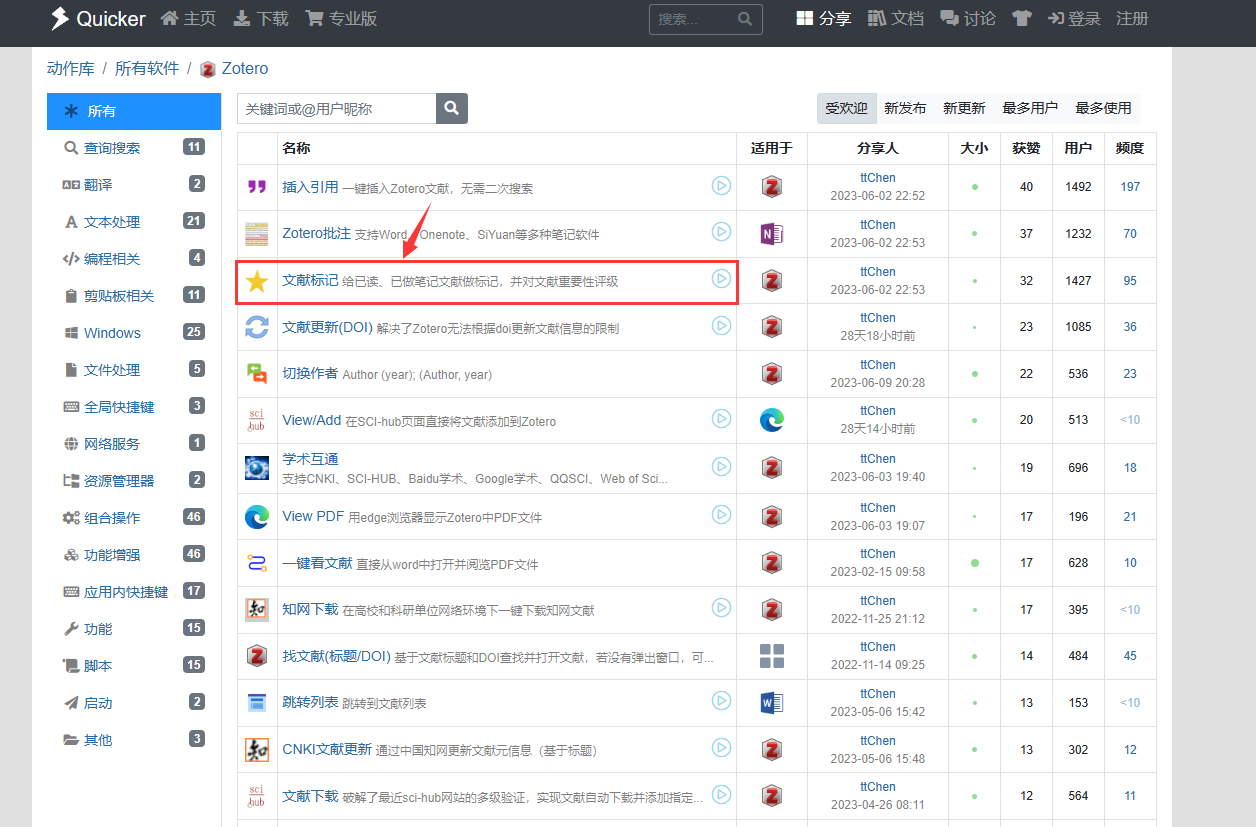Open the 一键看文献 action link
The image size is (1256, 827).
317,563
